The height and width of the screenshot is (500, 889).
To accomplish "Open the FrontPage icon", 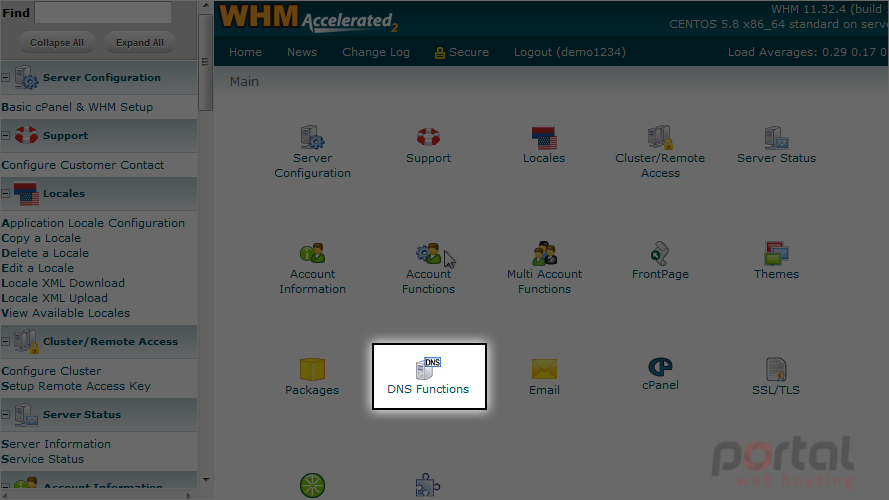I will tap(660, 253).
